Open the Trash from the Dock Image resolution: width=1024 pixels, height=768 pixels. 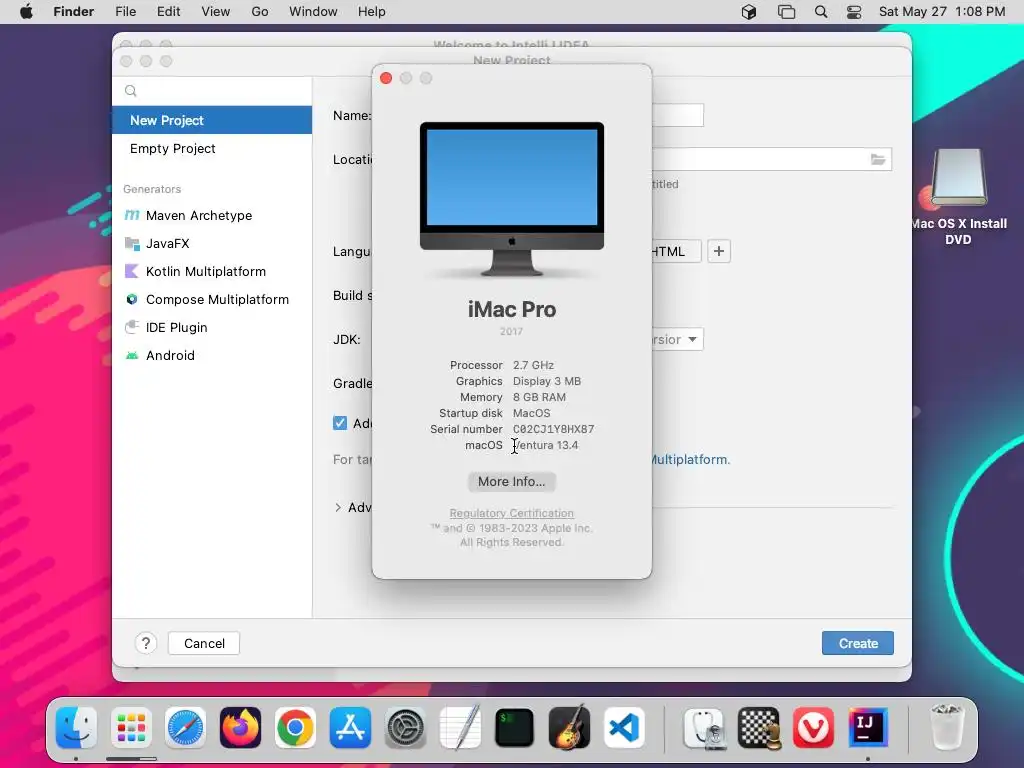coord(947,728)
